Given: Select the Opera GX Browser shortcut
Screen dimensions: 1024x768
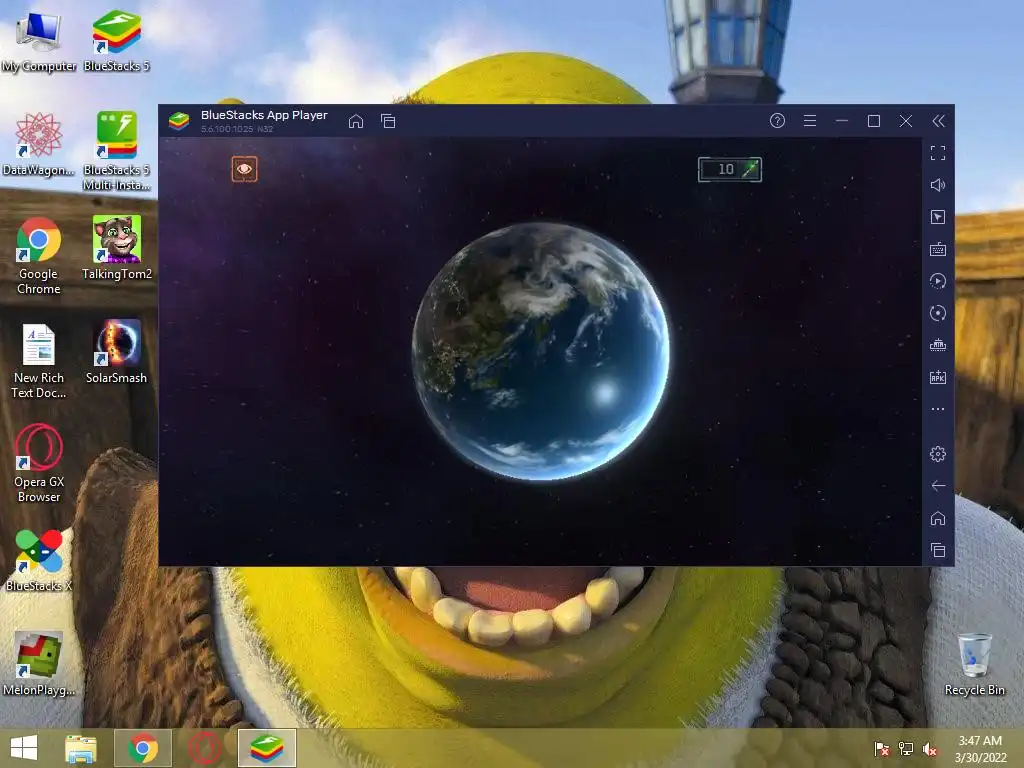Looking at the screenshot, I should (x=39, y=464).
